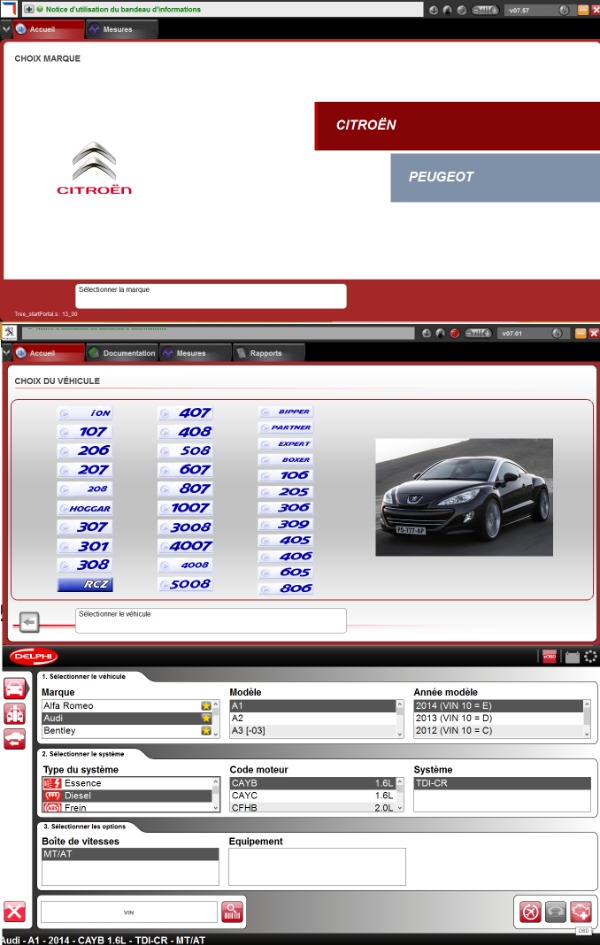Image resolution: width=600 pixels, height=945 pixels.
Task: Choose the Peugeot 207 model
Action: [85, 470]
